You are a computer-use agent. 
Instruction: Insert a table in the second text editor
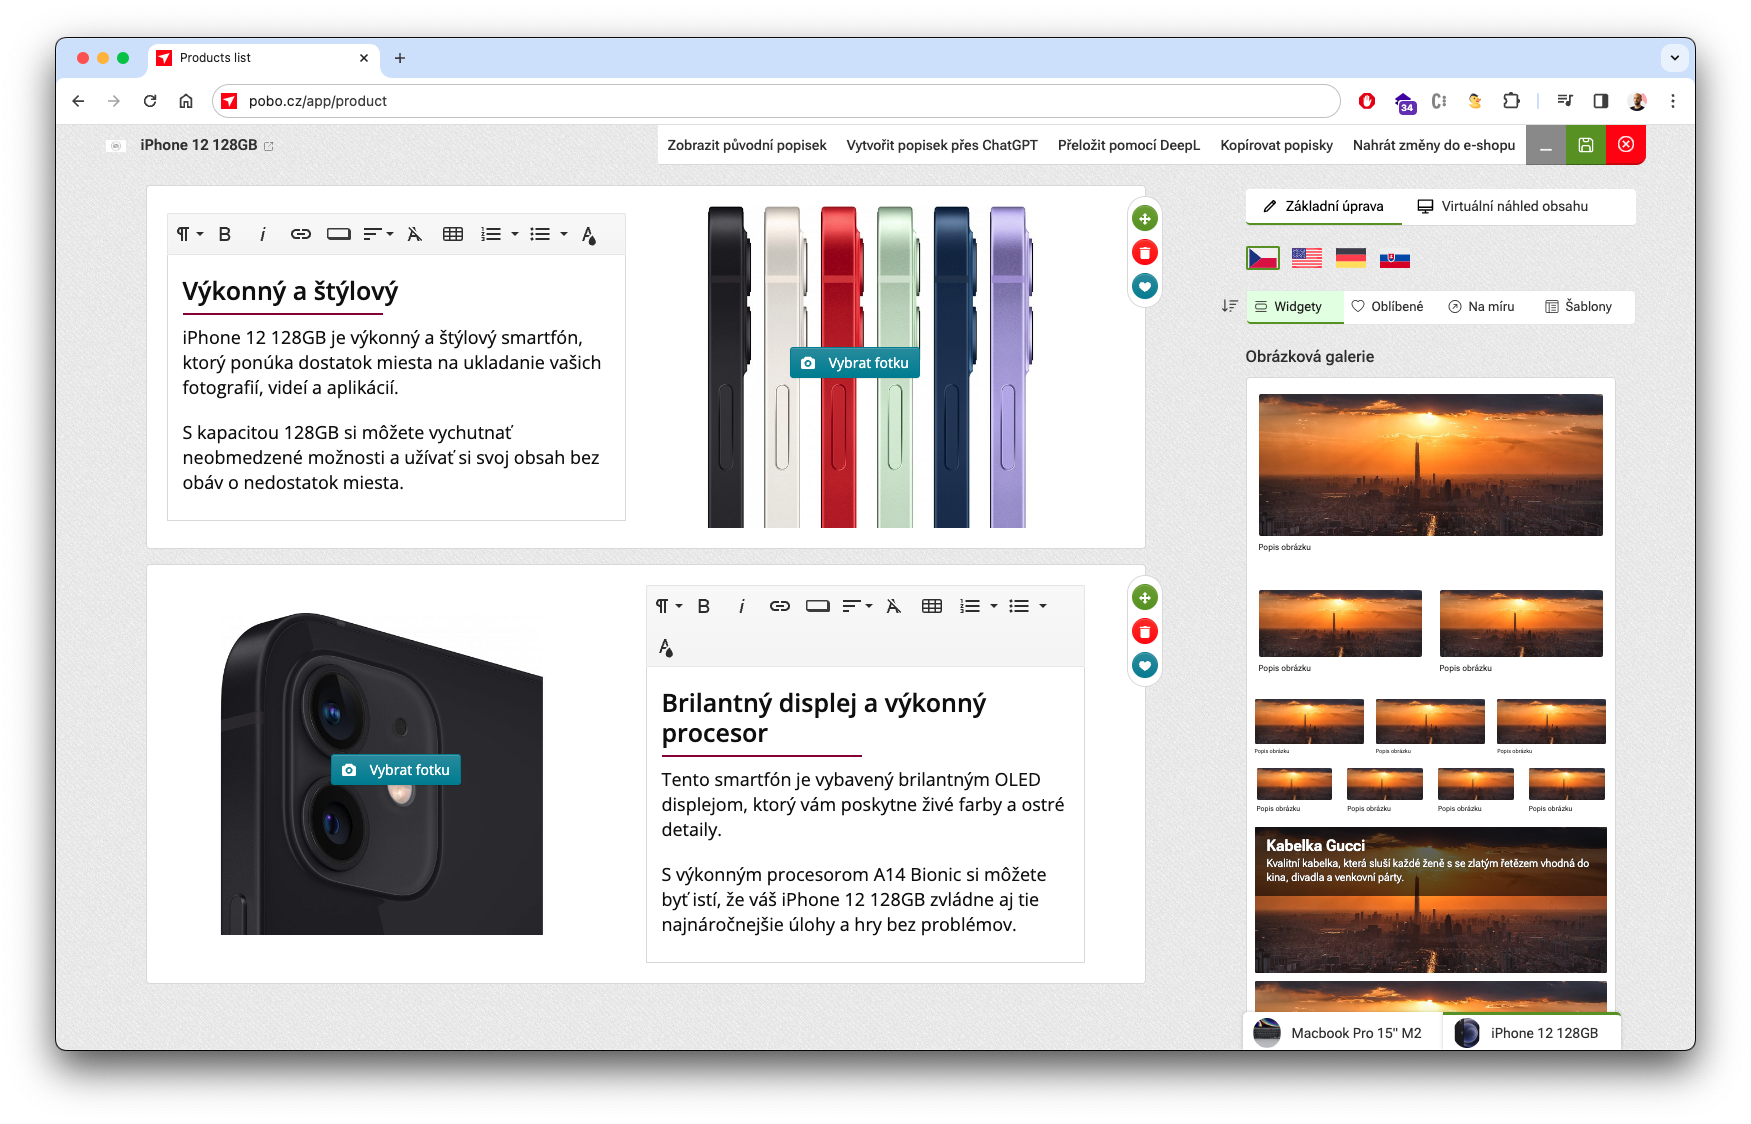932,606
